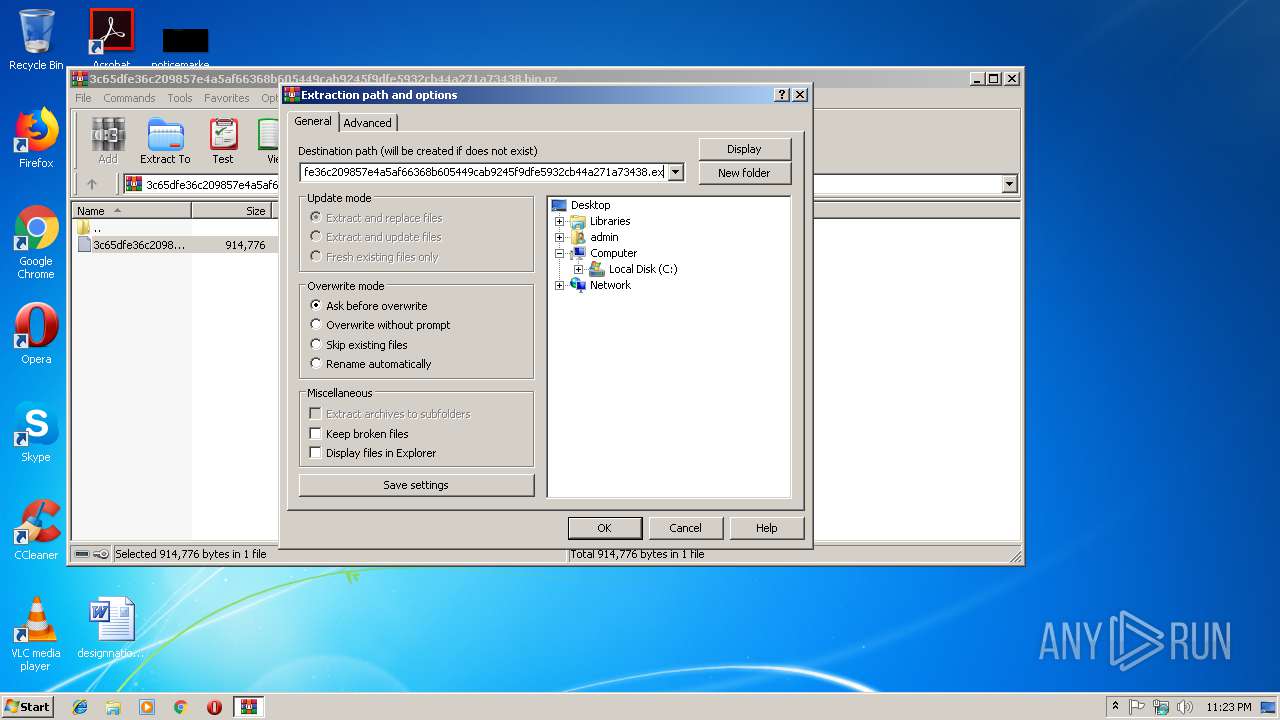Enable Keep broken files checkbox

click(x=315, y=434)
